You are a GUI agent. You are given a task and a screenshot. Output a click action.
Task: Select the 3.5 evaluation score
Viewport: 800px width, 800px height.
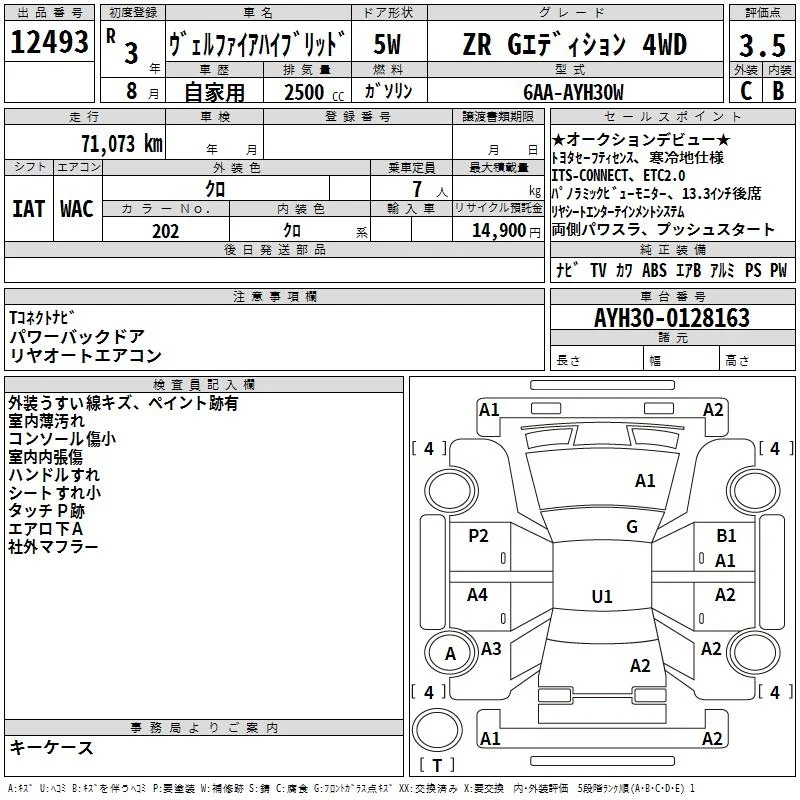coord(762,45)
